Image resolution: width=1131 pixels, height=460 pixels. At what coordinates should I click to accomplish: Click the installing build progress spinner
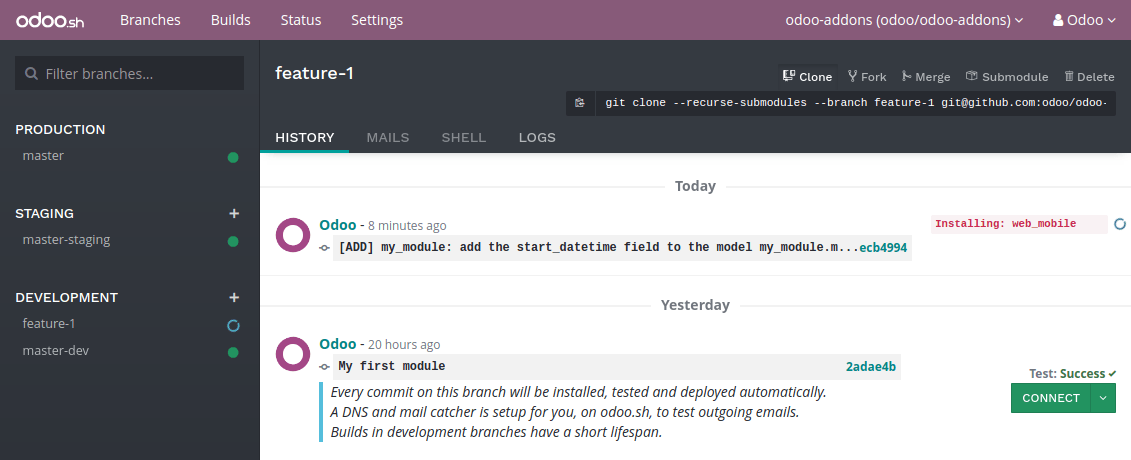point(1120,224)
